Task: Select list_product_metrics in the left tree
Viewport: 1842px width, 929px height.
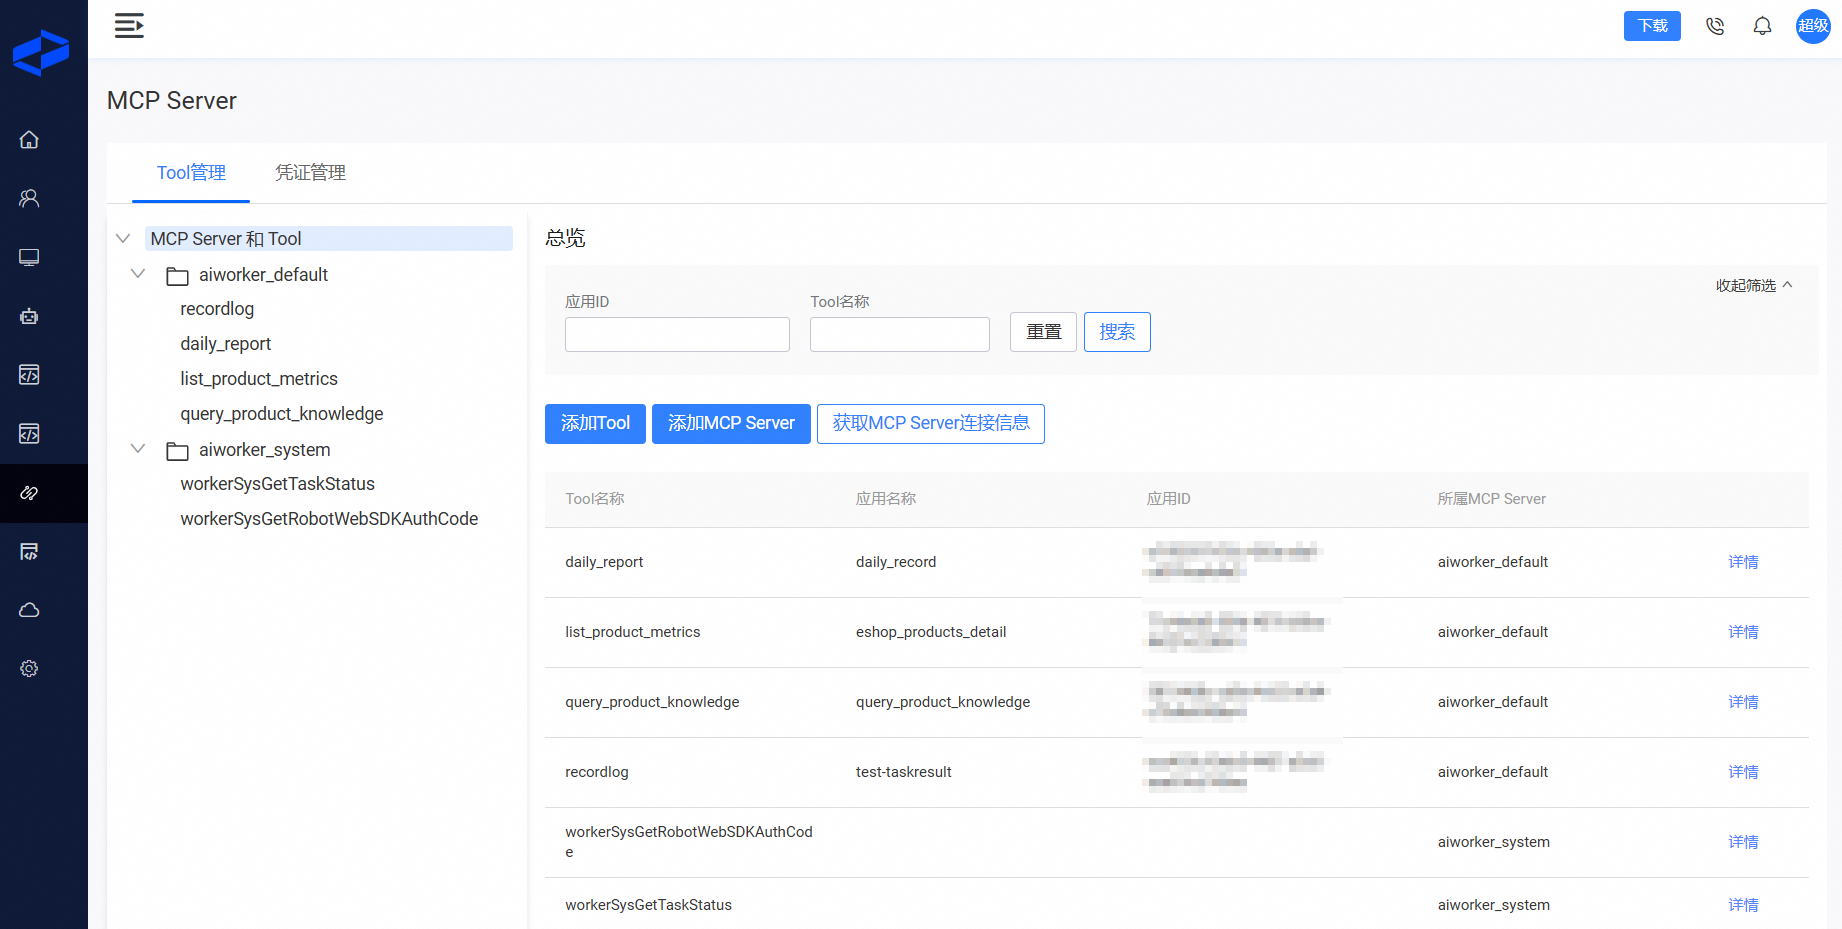Action: (x=259, y=379)
